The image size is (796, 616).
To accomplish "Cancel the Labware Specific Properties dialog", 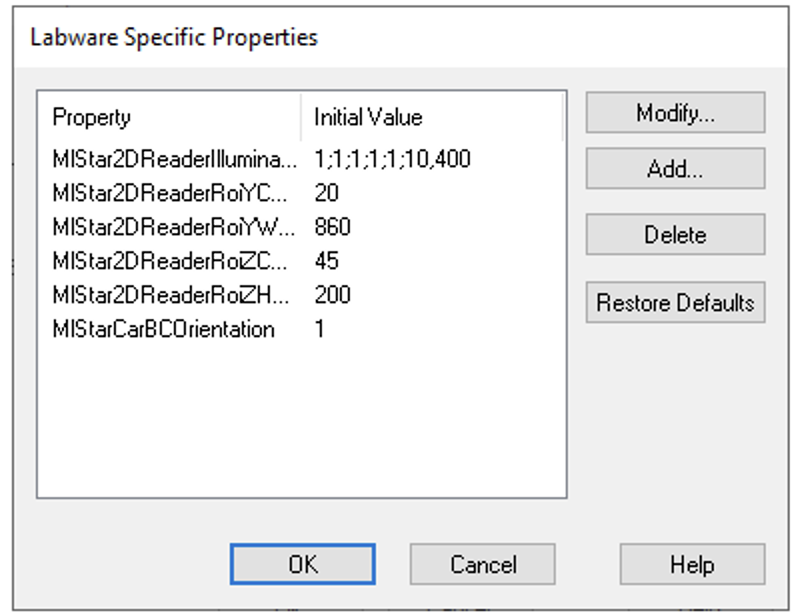I will 482,564.
